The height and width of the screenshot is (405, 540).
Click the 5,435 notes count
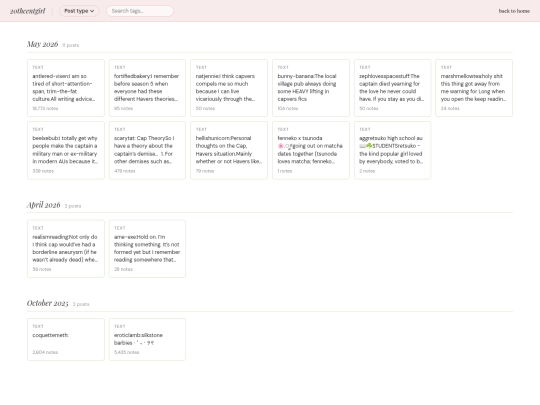(126, 352)
